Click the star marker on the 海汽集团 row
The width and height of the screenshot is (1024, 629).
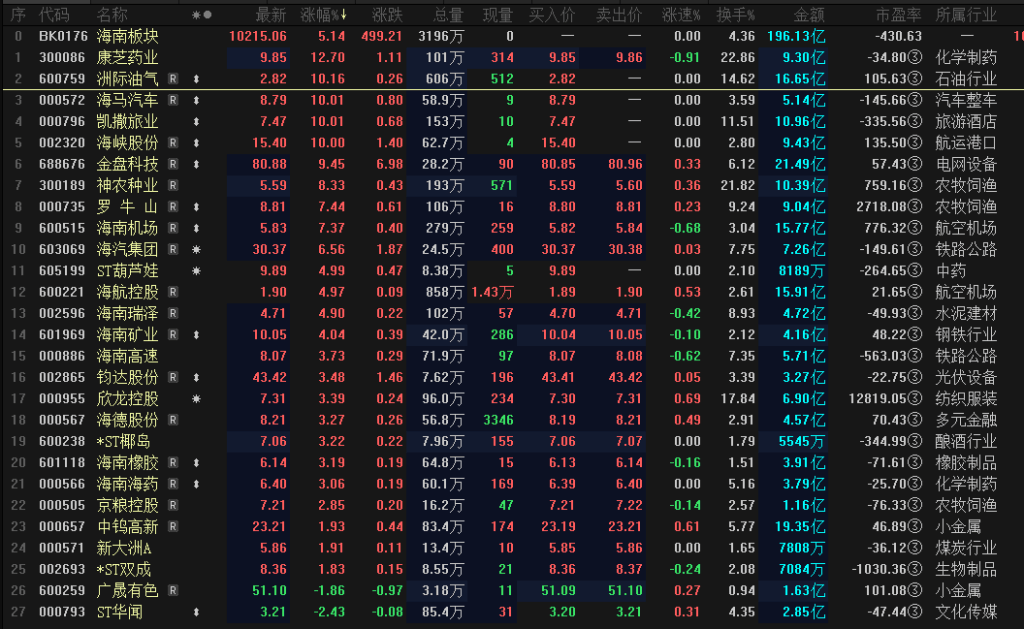tap(197, 249)
